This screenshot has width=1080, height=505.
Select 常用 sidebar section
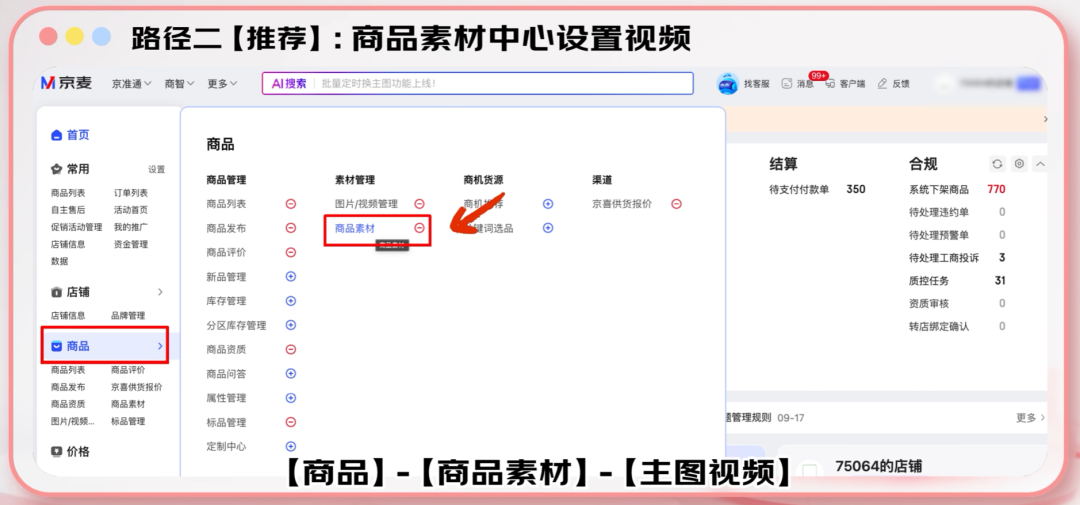tap(70, 169)
